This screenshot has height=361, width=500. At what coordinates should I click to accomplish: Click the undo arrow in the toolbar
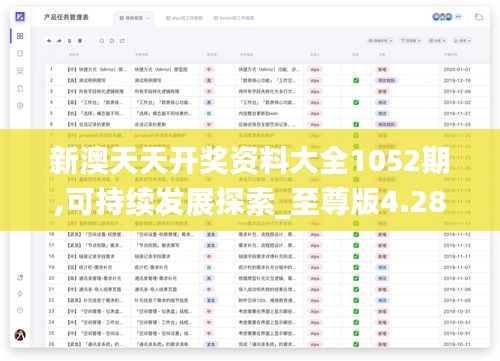49,41
